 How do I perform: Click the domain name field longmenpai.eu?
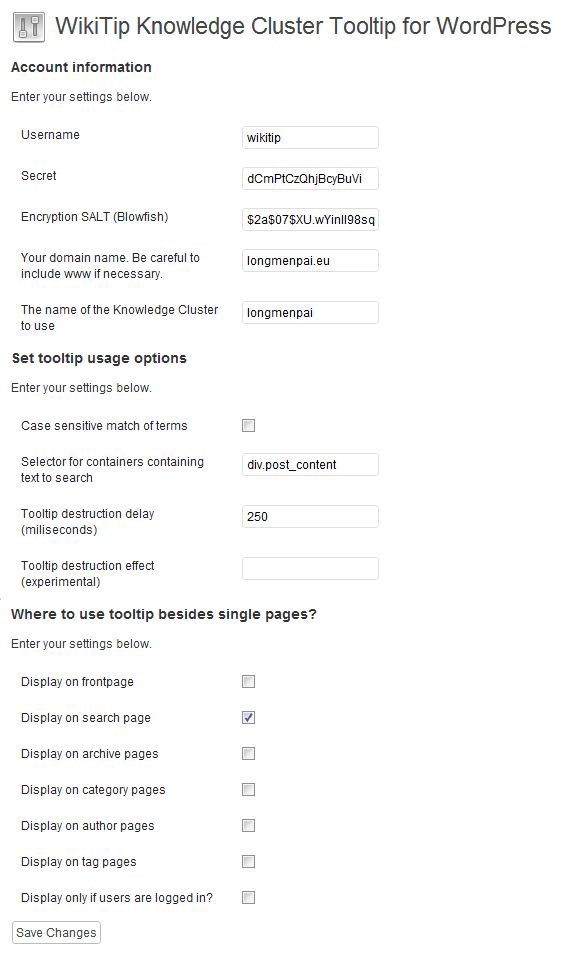click(310, 261)
